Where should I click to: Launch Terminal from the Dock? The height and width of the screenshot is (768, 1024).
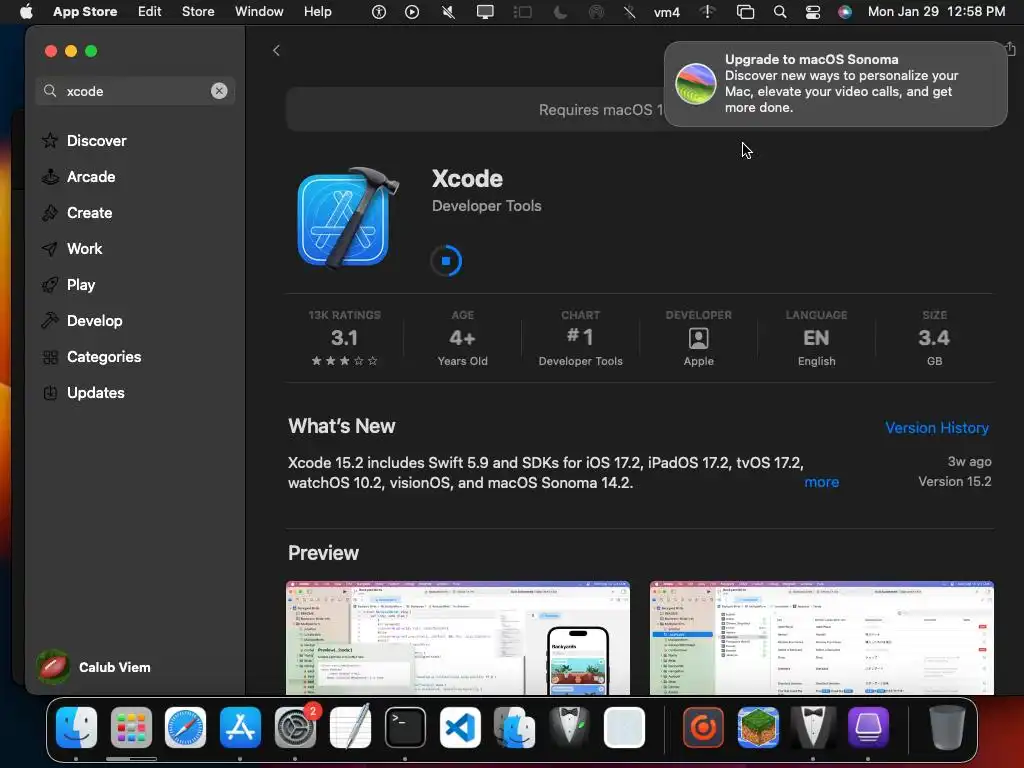pos(405,727)
